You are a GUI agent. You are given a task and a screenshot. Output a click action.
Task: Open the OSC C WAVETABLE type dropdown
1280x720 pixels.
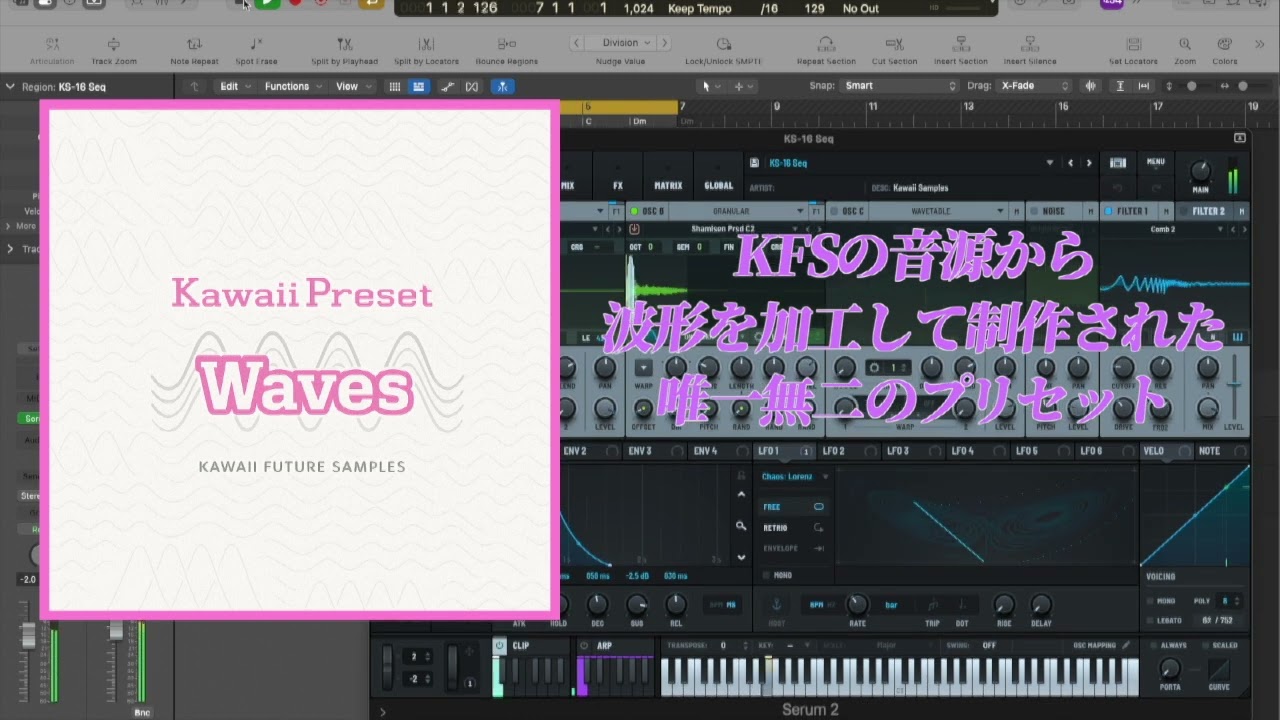coord(939,211)
